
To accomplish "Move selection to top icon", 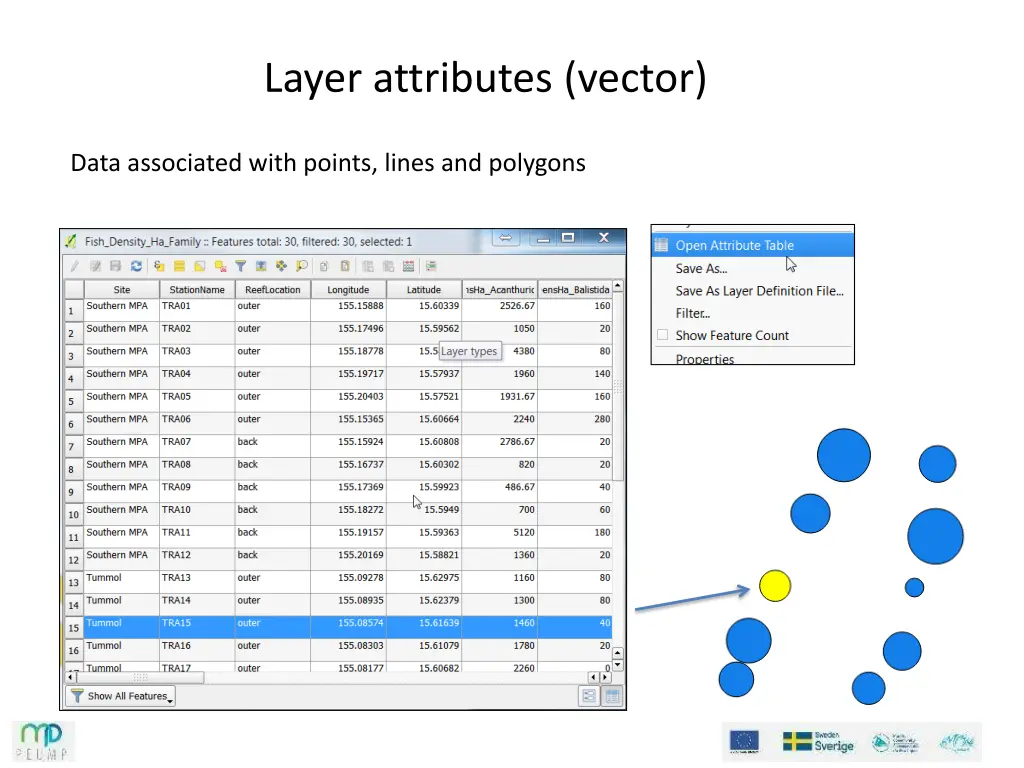I will click(x=261, y=266).
